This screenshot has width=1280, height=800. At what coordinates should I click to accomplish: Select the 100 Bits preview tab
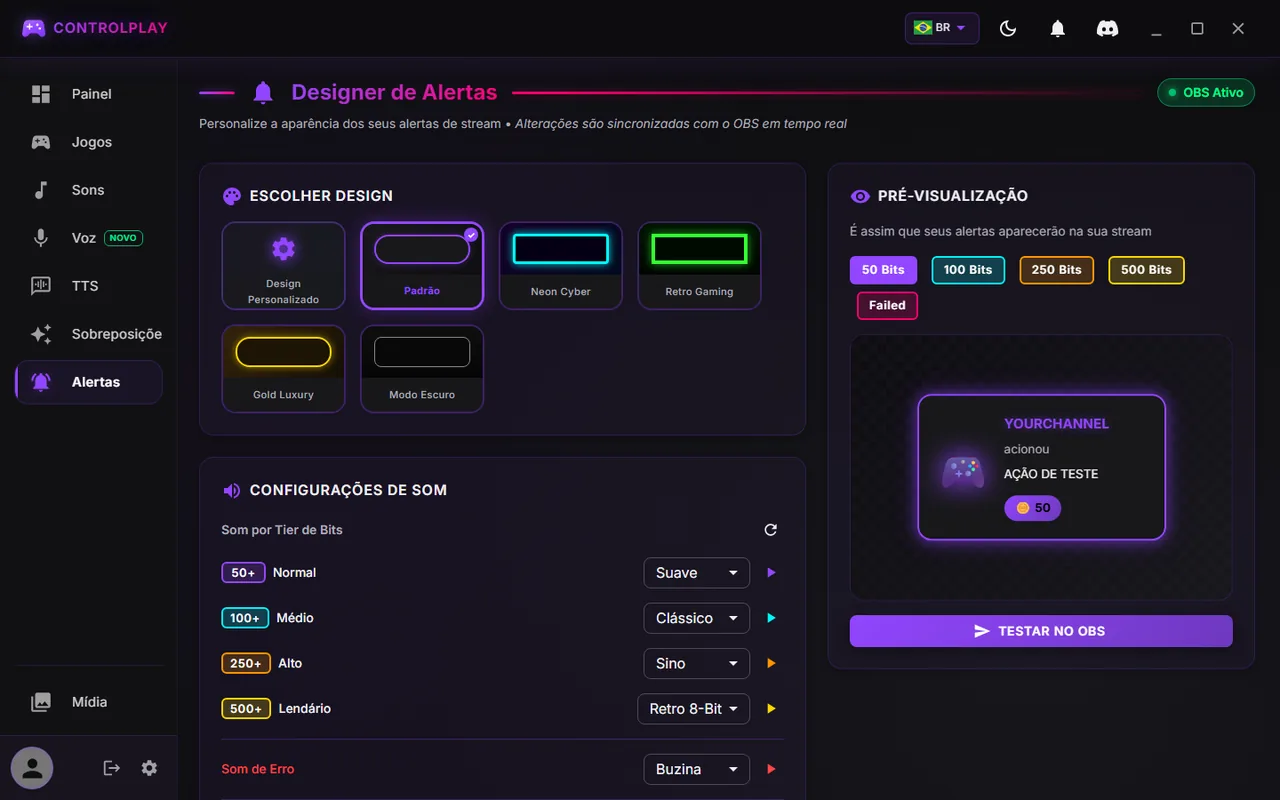click(968, 270)
